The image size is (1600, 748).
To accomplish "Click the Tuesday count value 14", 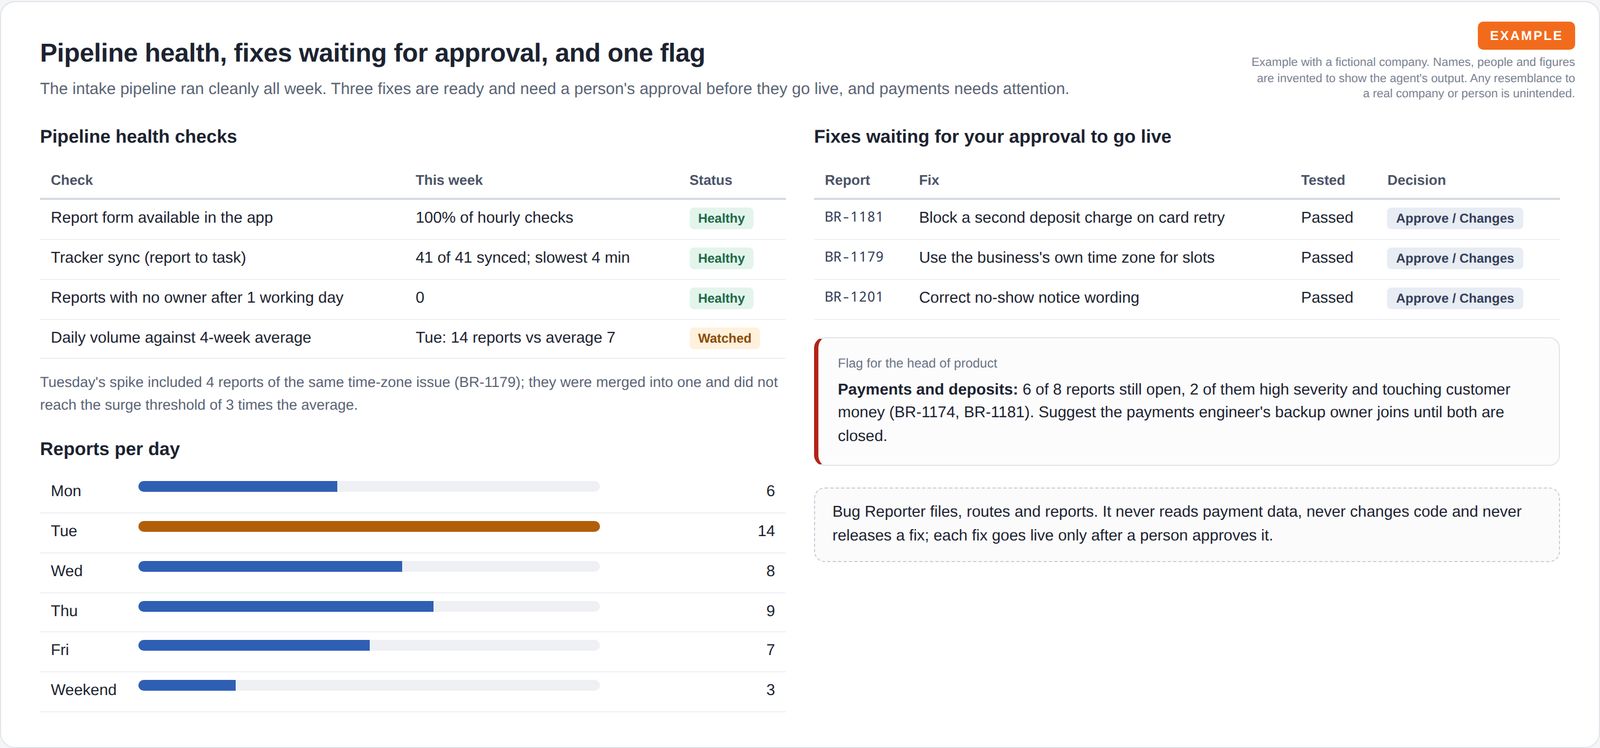I will [766, 531].
